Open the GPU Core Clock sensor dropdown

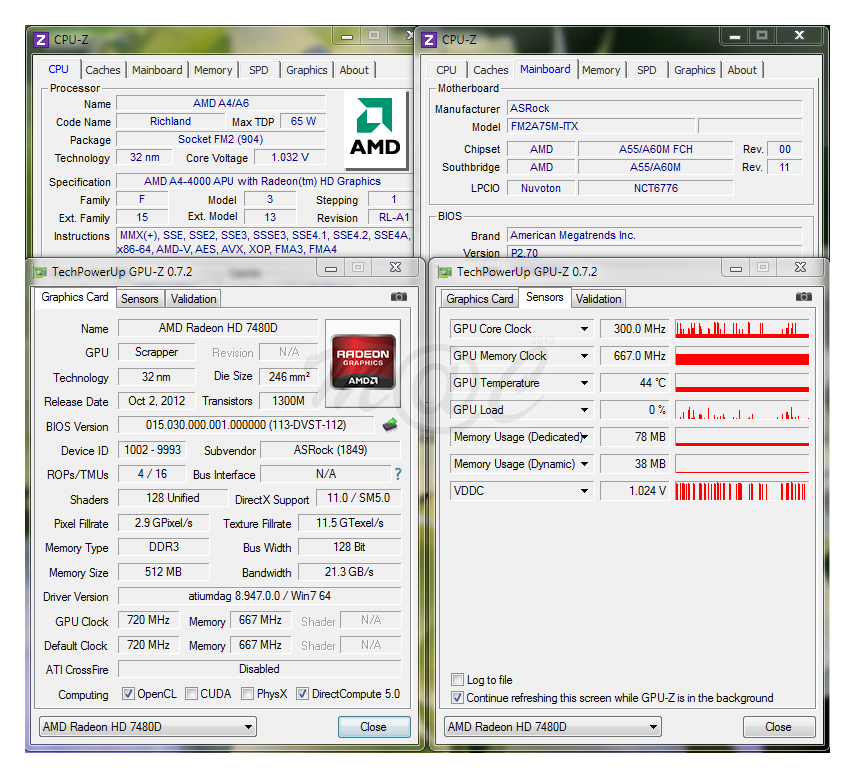click(x=584, y=329)
